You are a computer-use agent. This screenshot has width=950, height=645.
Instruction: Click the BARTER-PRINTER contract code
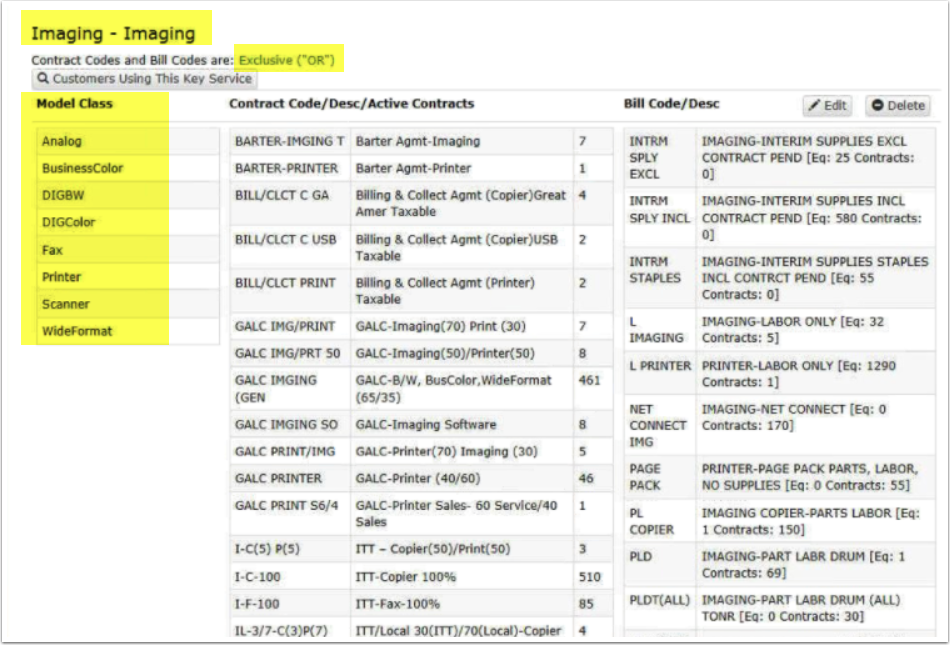[287, 168]
